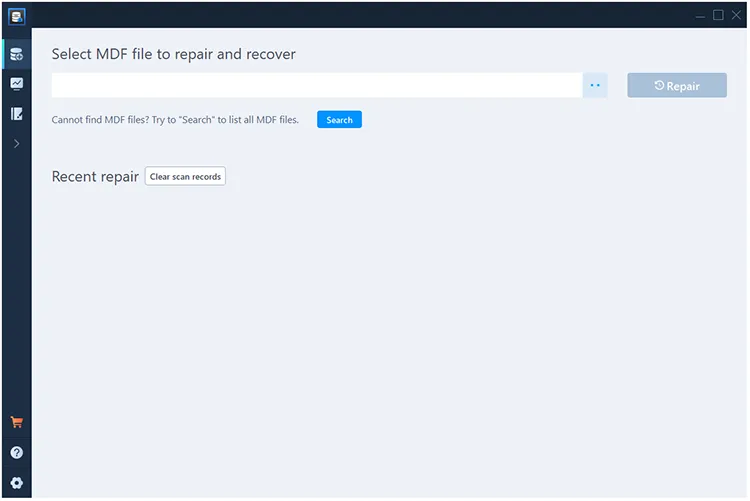
Task: Click the blue Search button
Action: tap(339, 120)
